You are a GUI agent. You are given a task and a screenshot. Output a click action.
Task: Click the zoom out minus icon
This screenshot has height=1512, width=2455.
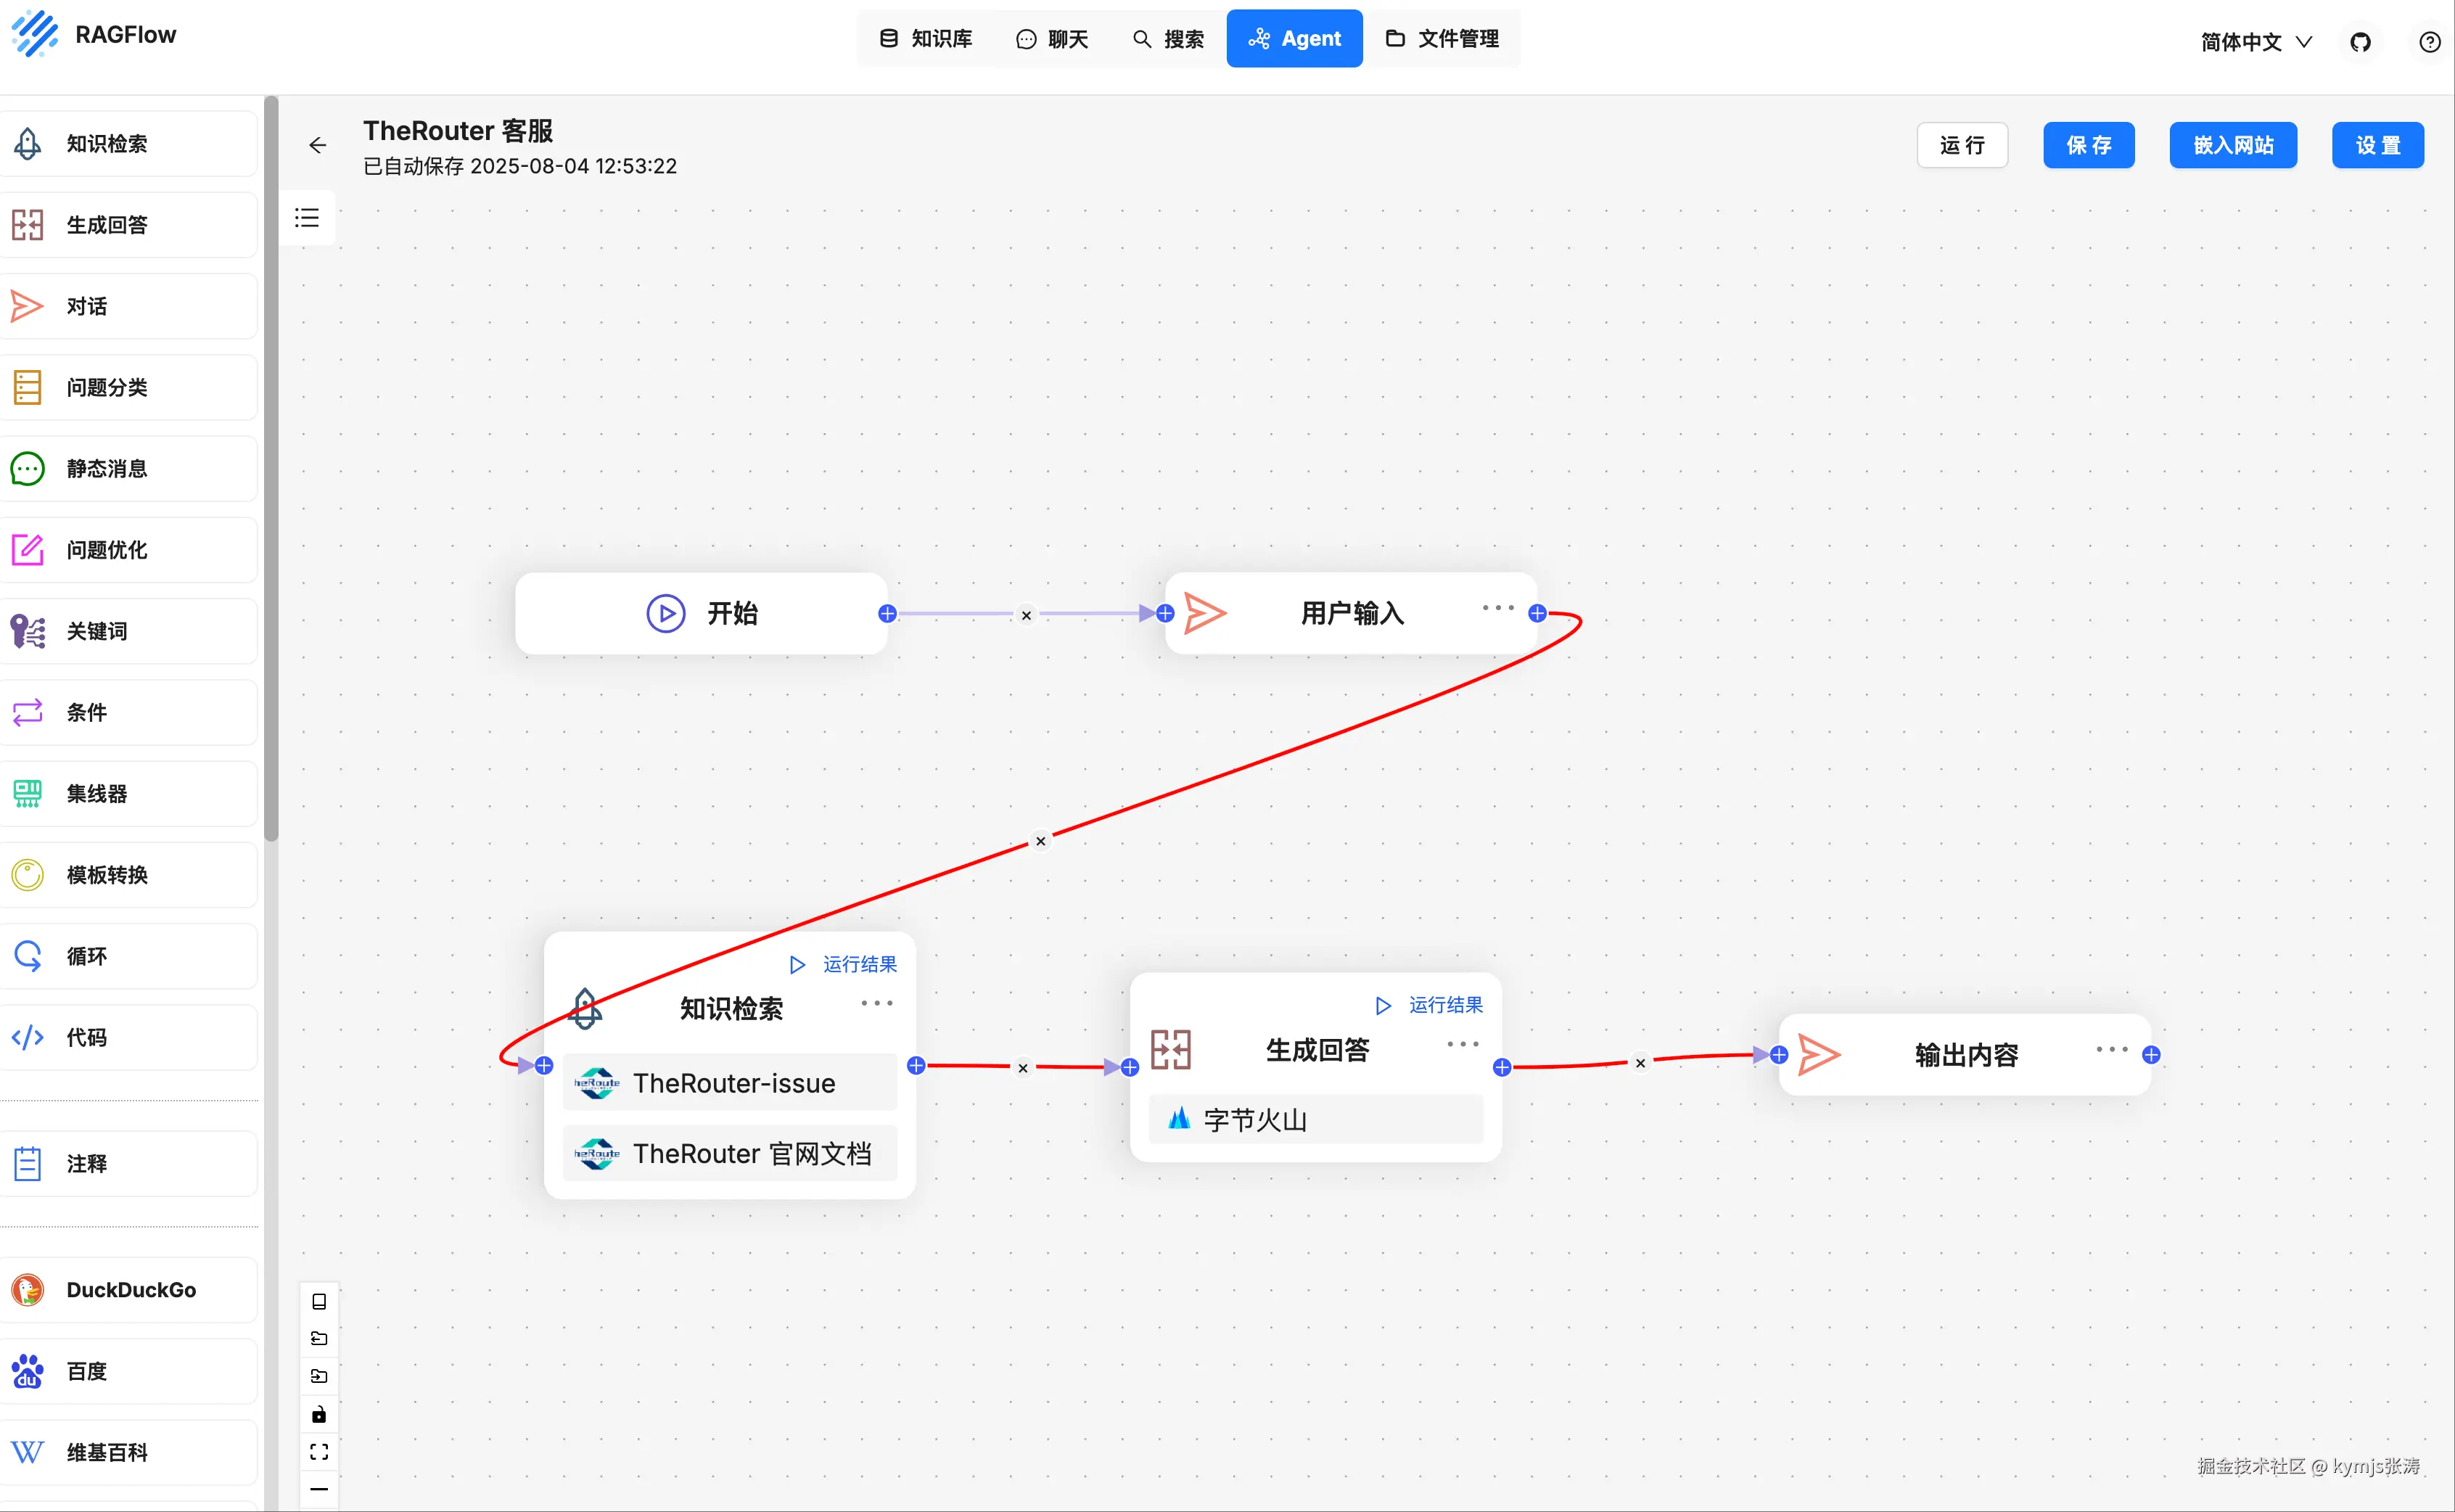tap(319, 1489)
